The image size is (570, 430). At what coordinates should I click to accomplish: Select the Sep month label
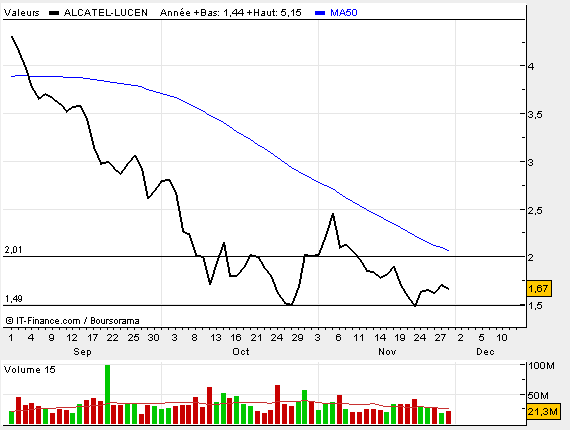82,351
